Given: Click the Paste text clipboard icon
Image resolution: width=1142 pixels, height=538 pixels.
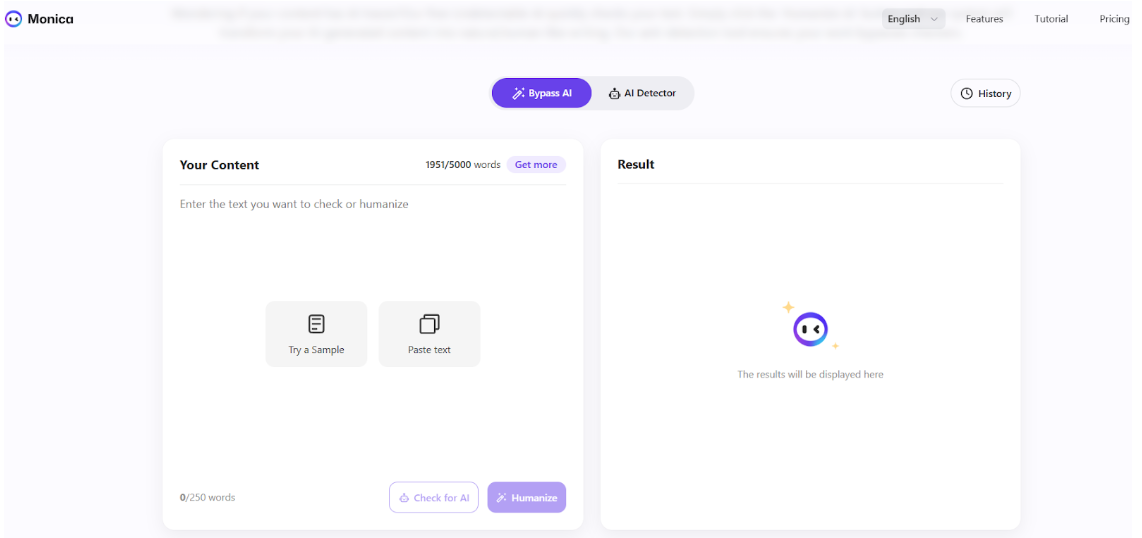Looking at the screenshot, I should tap(429, 324).
